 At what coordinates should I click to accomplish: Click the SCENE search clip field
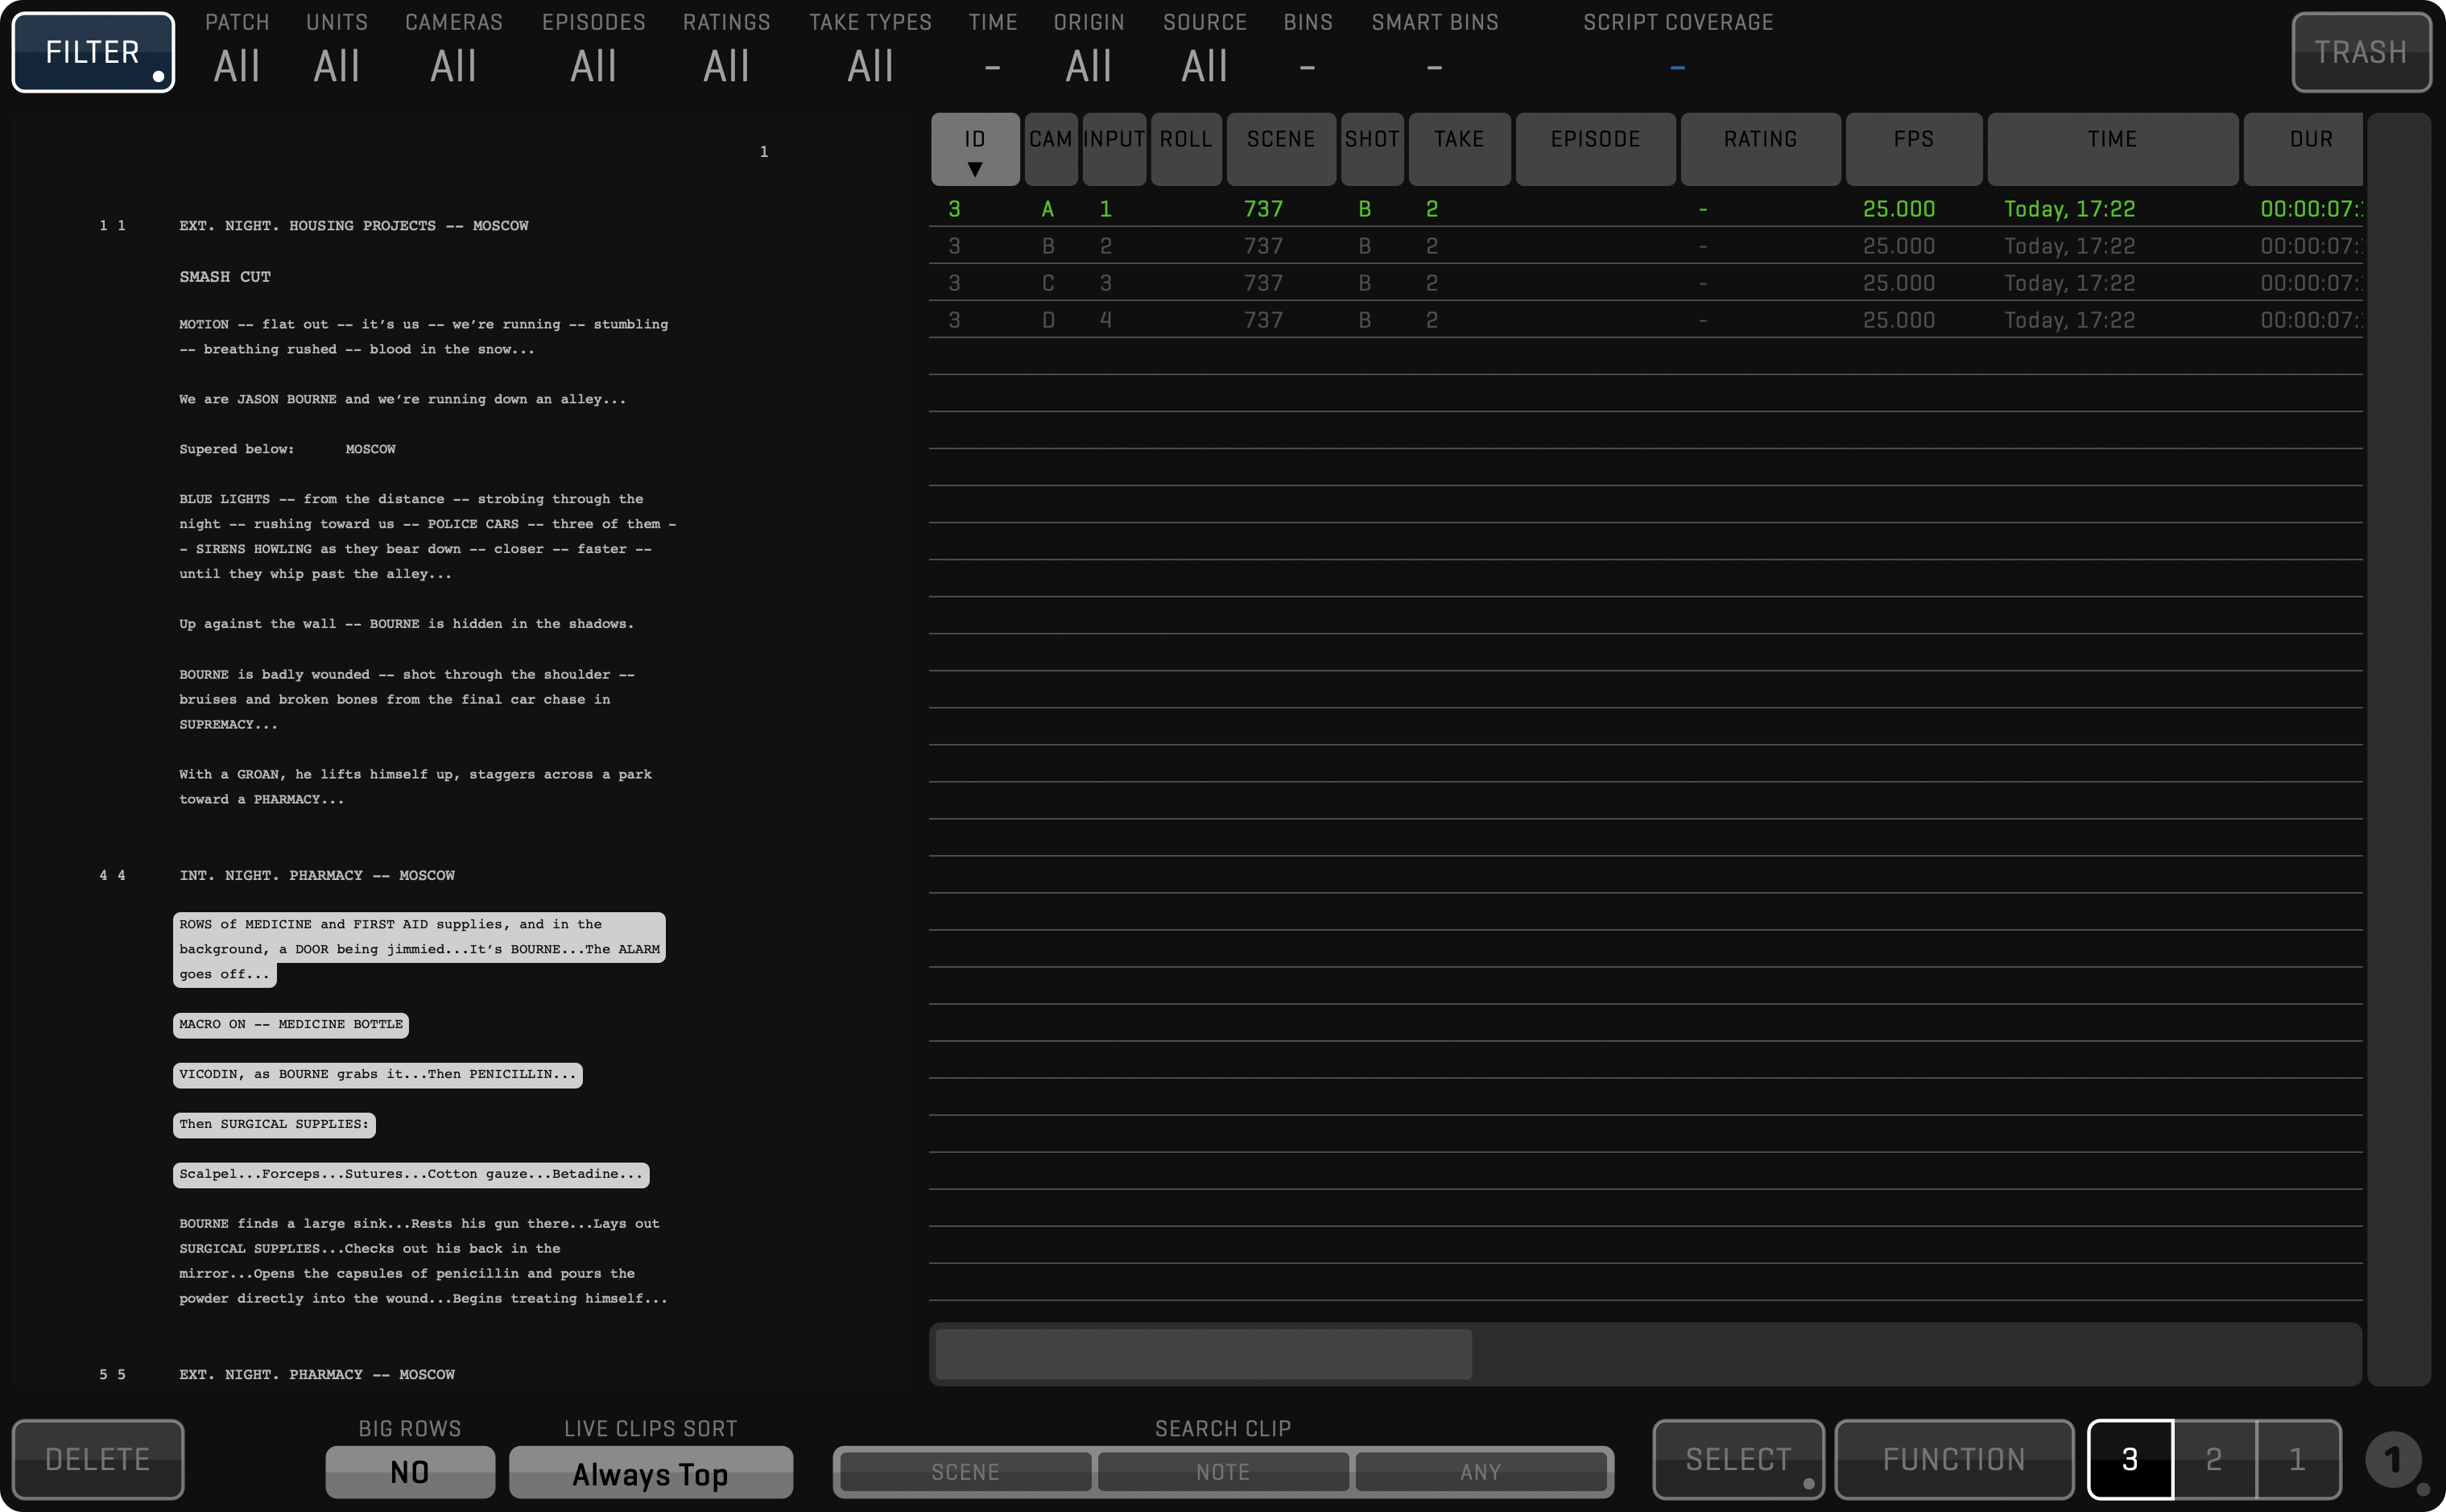(x=965, y=1472)
